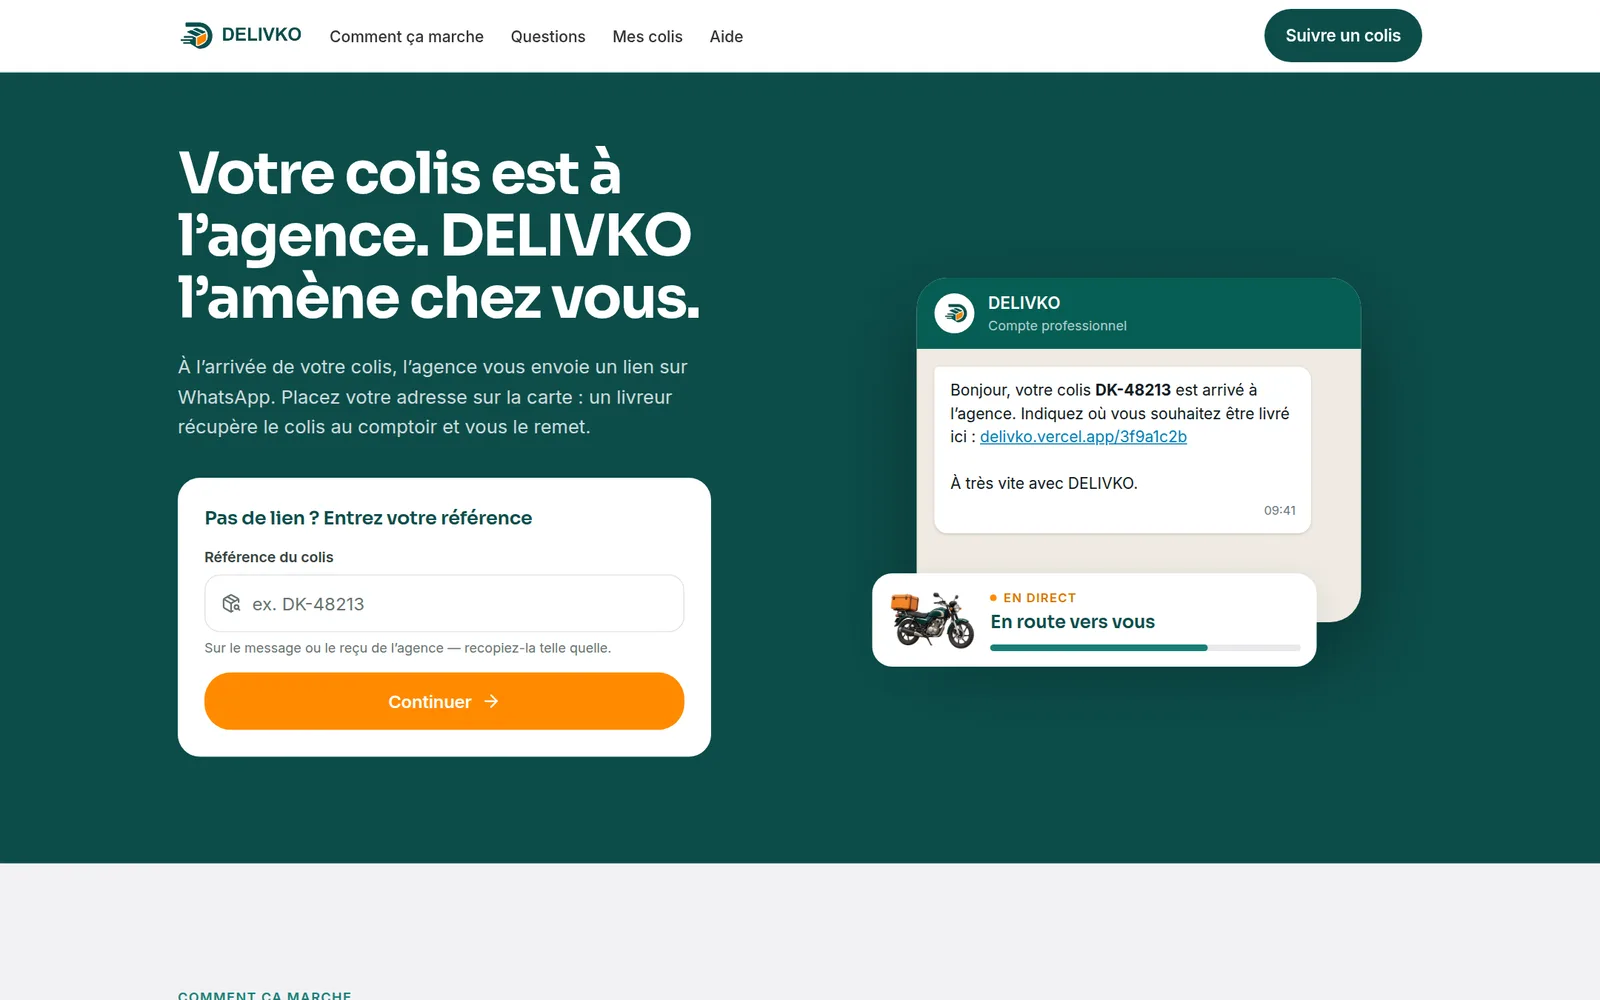Click the DELIVKO brand name in the header

coord(261,34)
